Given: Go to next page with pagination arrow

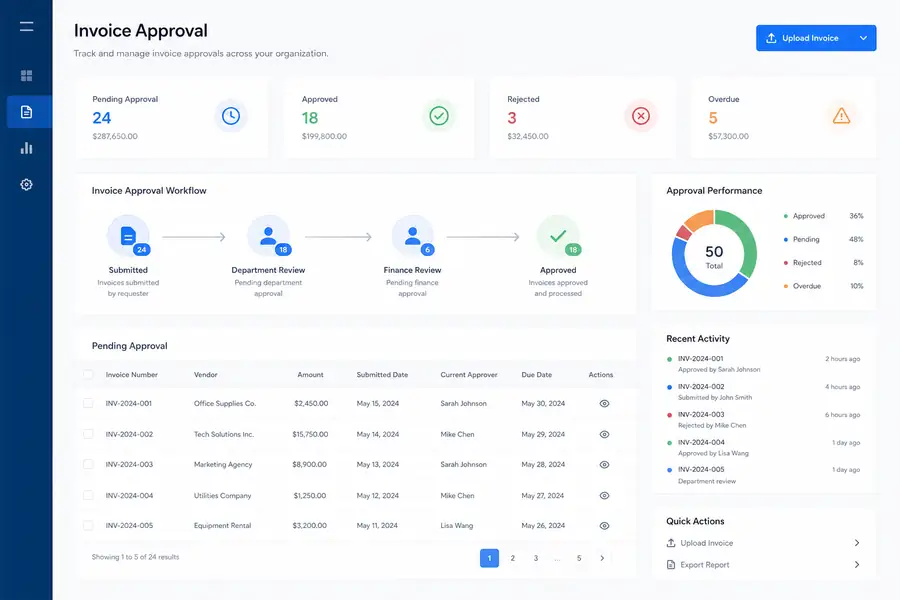Looking at the screenshot, I should click(x=602, y=558).
